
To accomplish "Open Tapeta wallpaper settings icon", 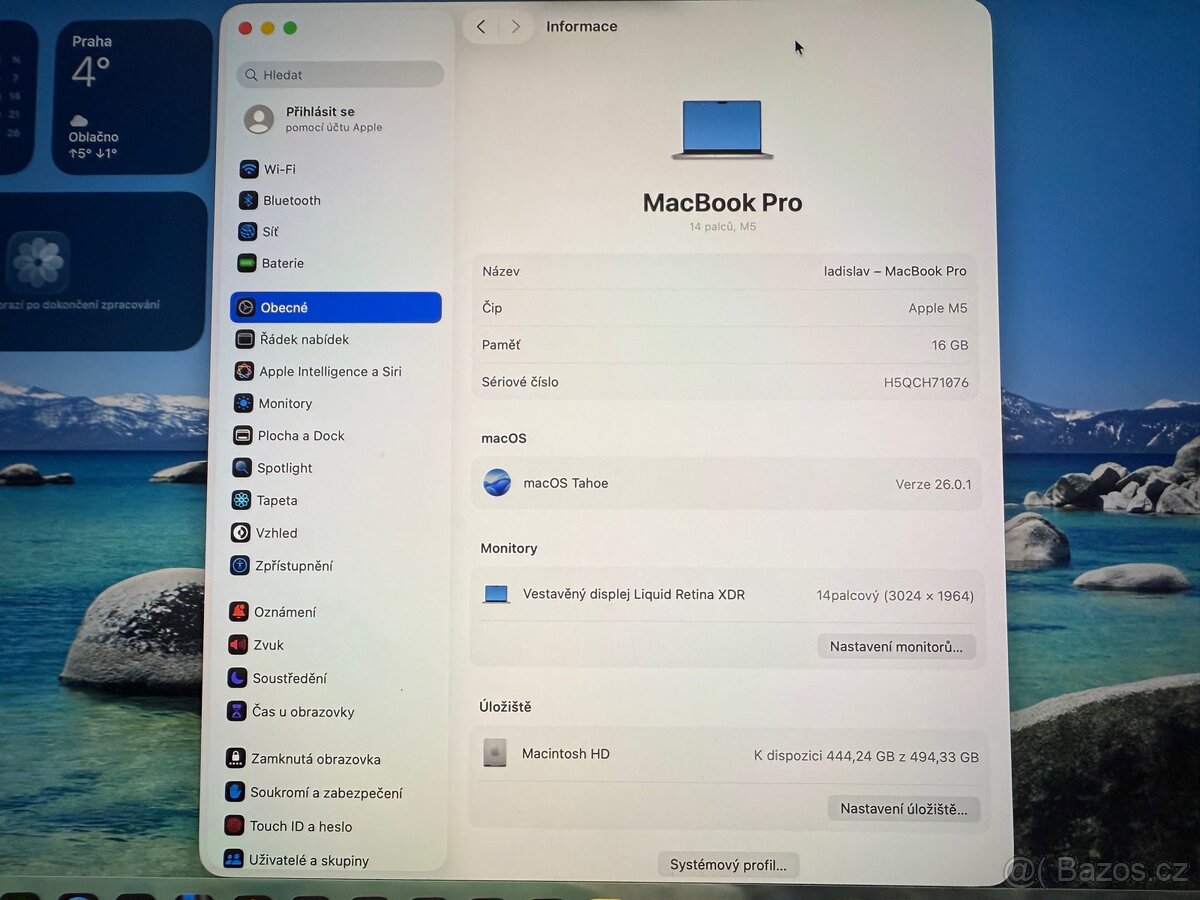I will 242,500.
